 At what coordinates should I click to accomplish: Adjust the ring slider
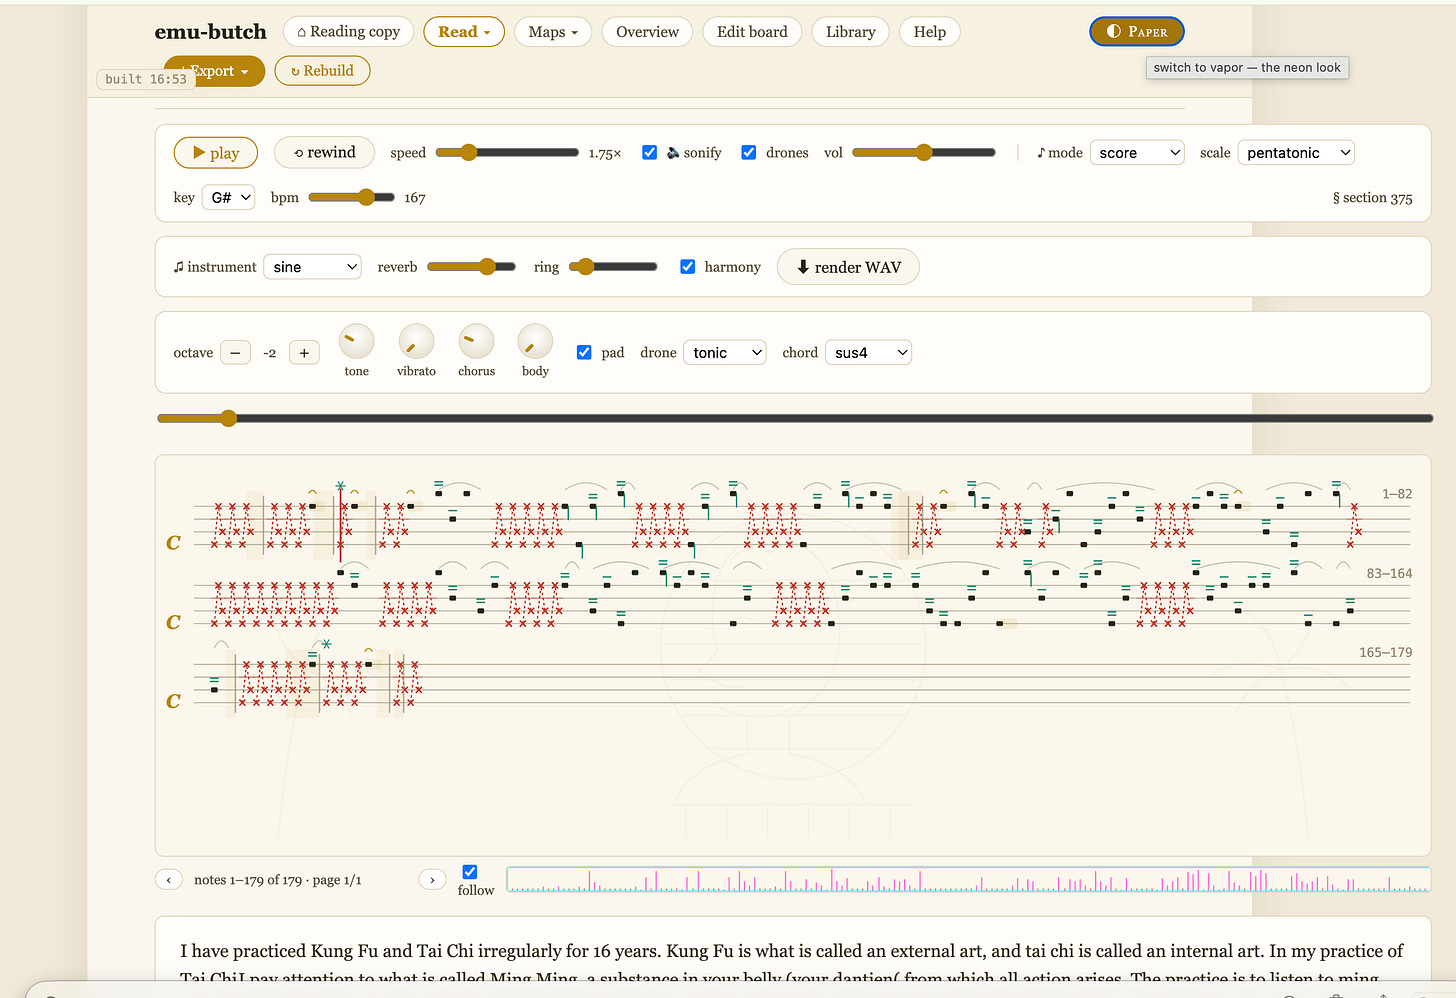tap(613, 267)
